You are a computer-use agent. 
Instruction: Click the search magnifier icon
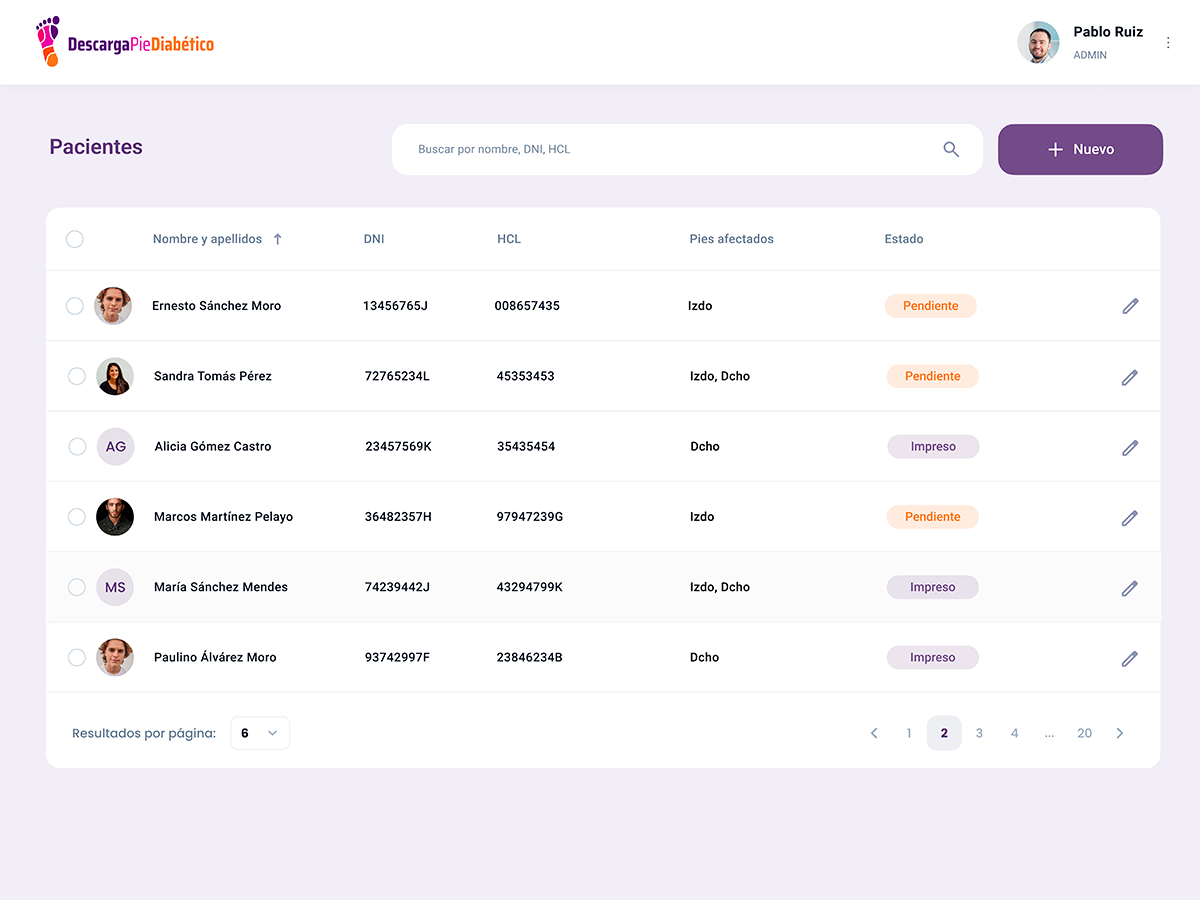coord(951,149)
